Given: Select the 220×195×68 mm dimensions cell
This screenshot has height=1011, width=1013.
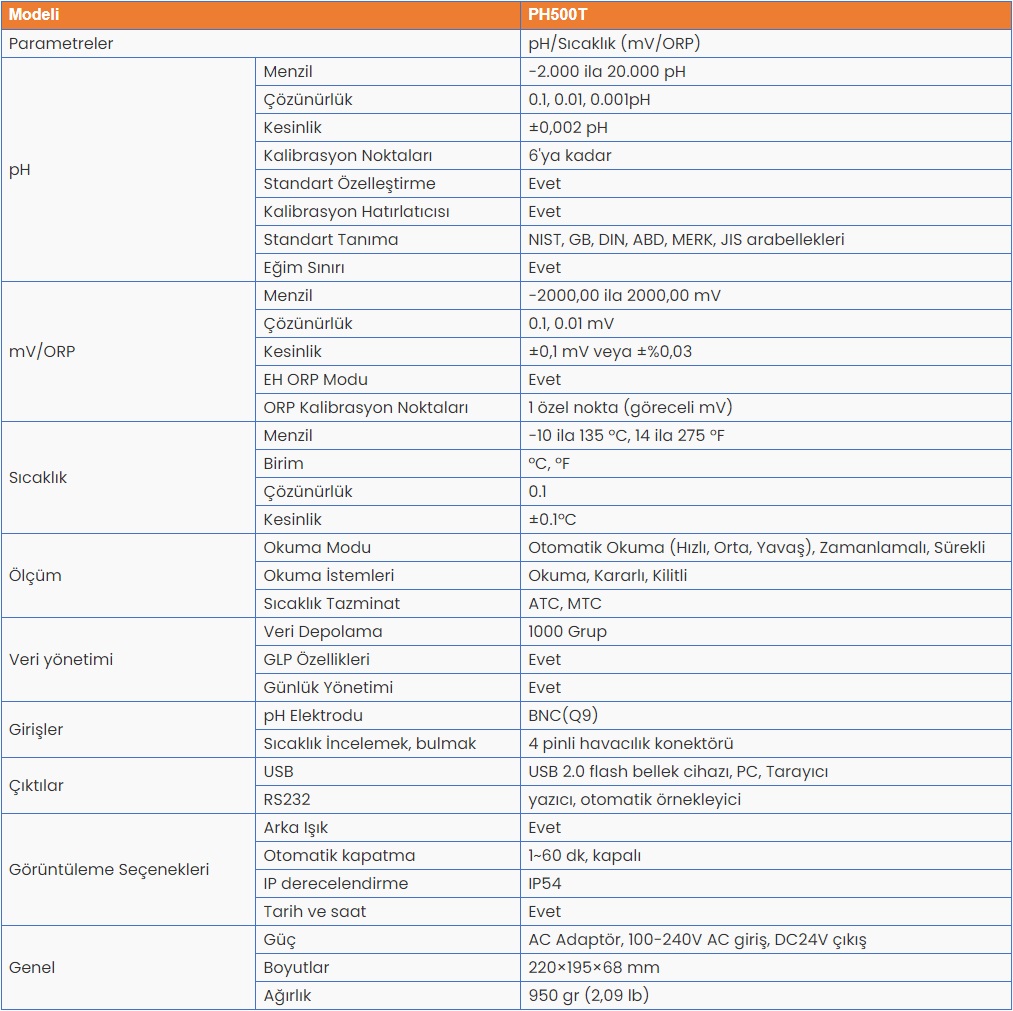Looking at the screenshot, I should click(x=766, y=967).
